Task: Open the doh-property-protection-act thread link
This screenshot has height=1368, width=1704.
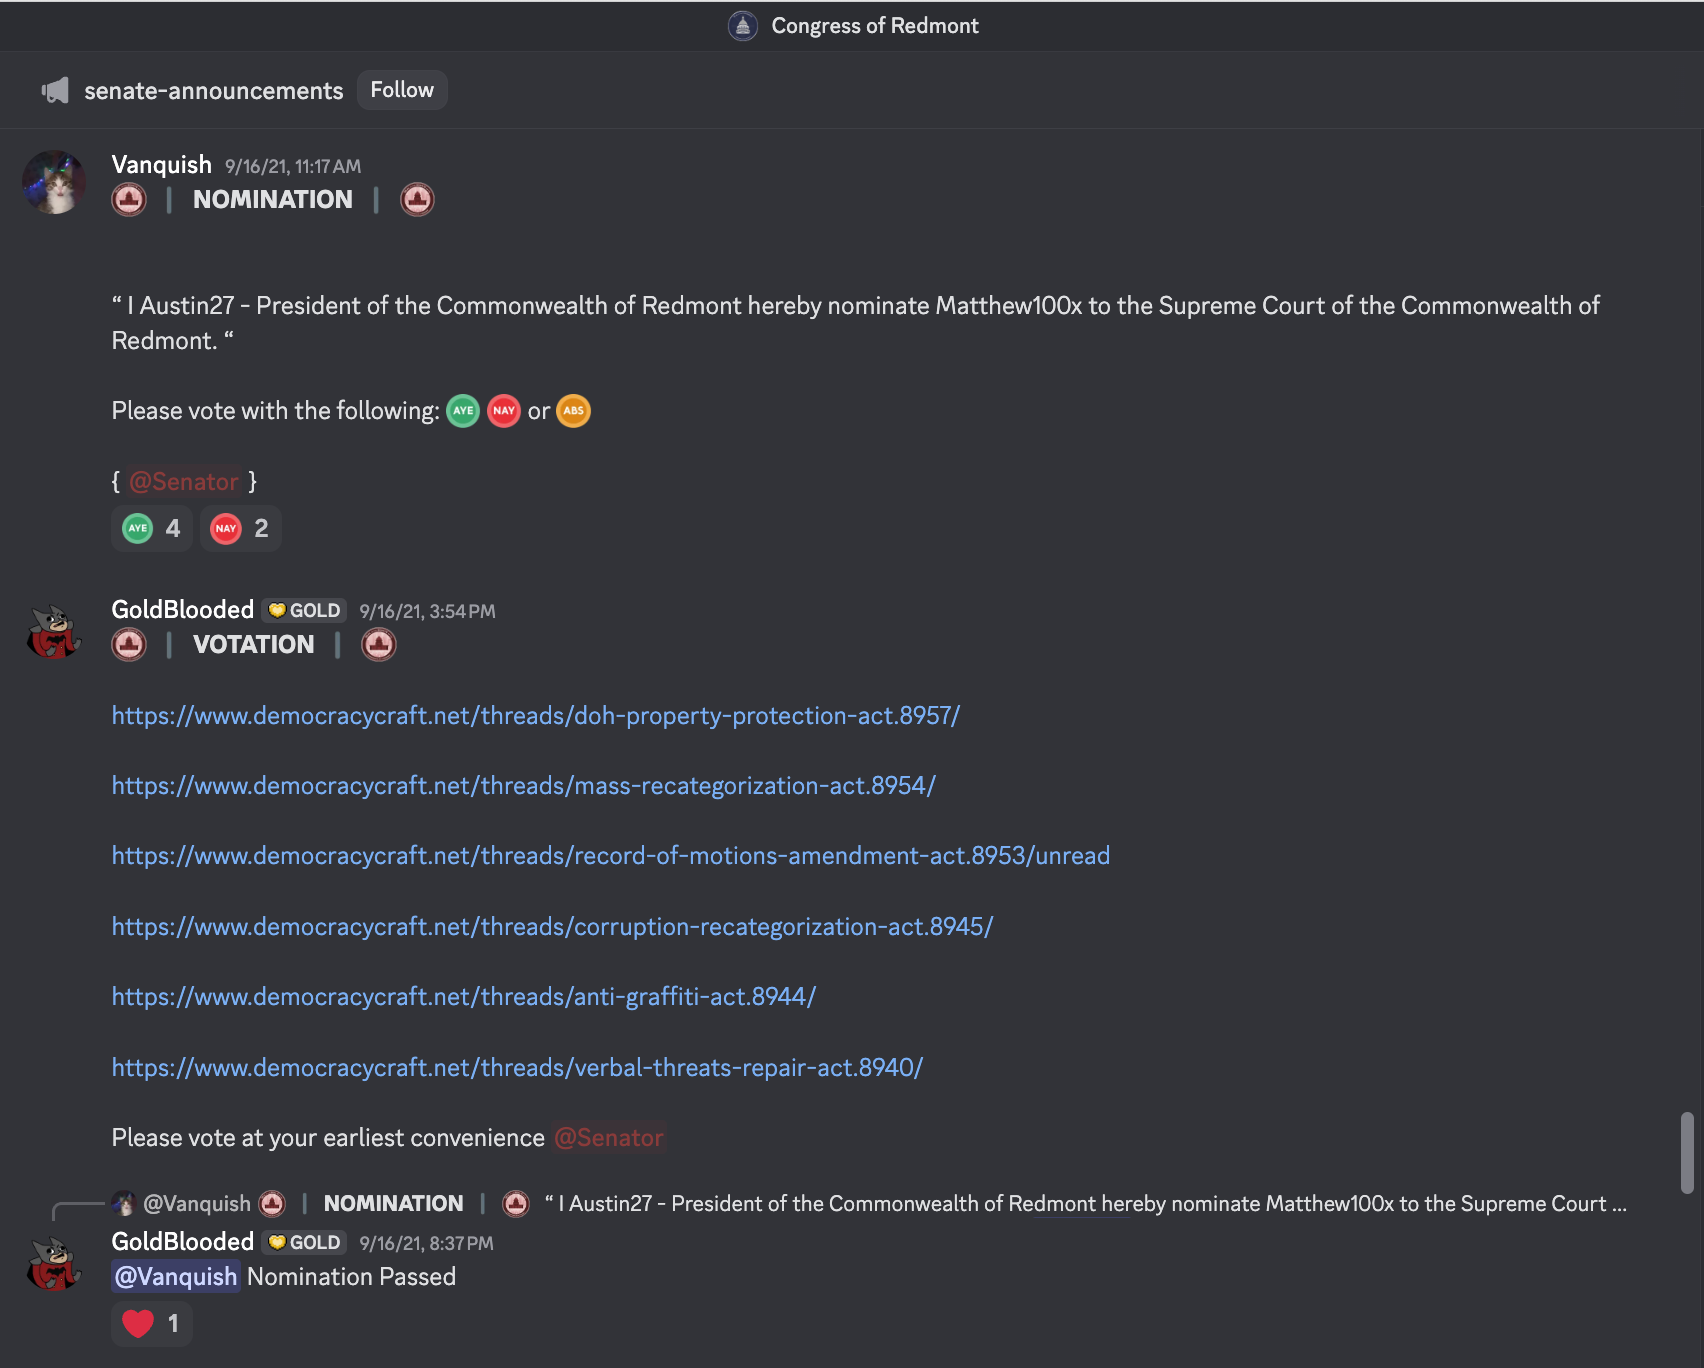Action: tap(536, 716)
